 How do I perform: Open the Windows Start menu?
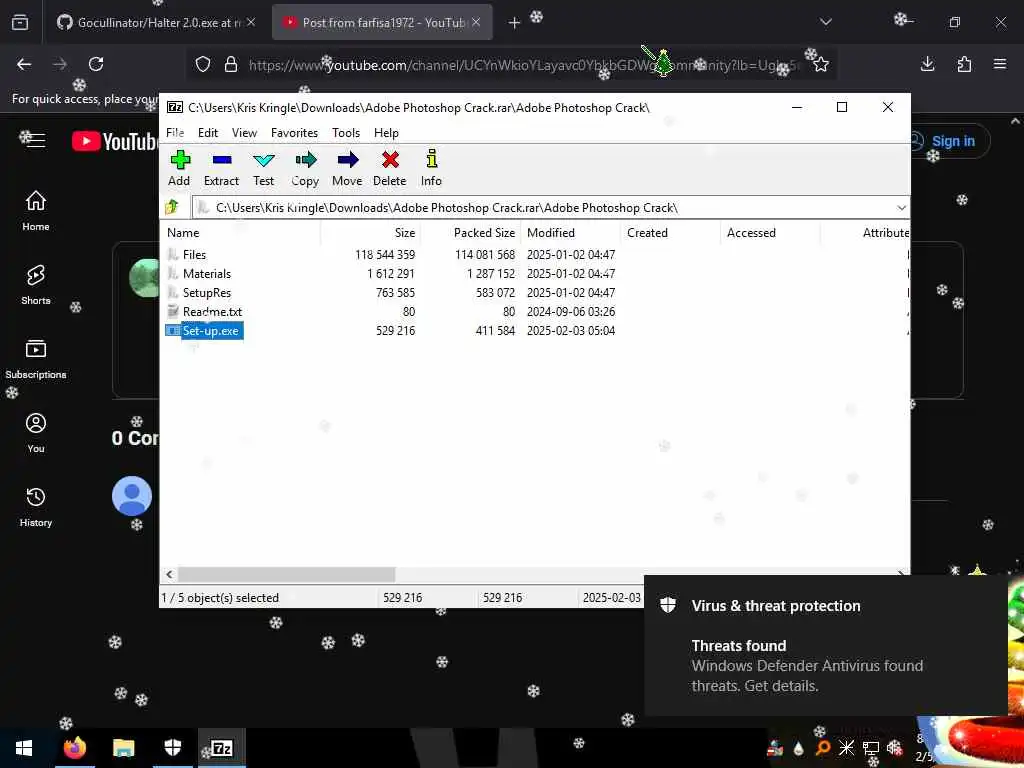24,748
